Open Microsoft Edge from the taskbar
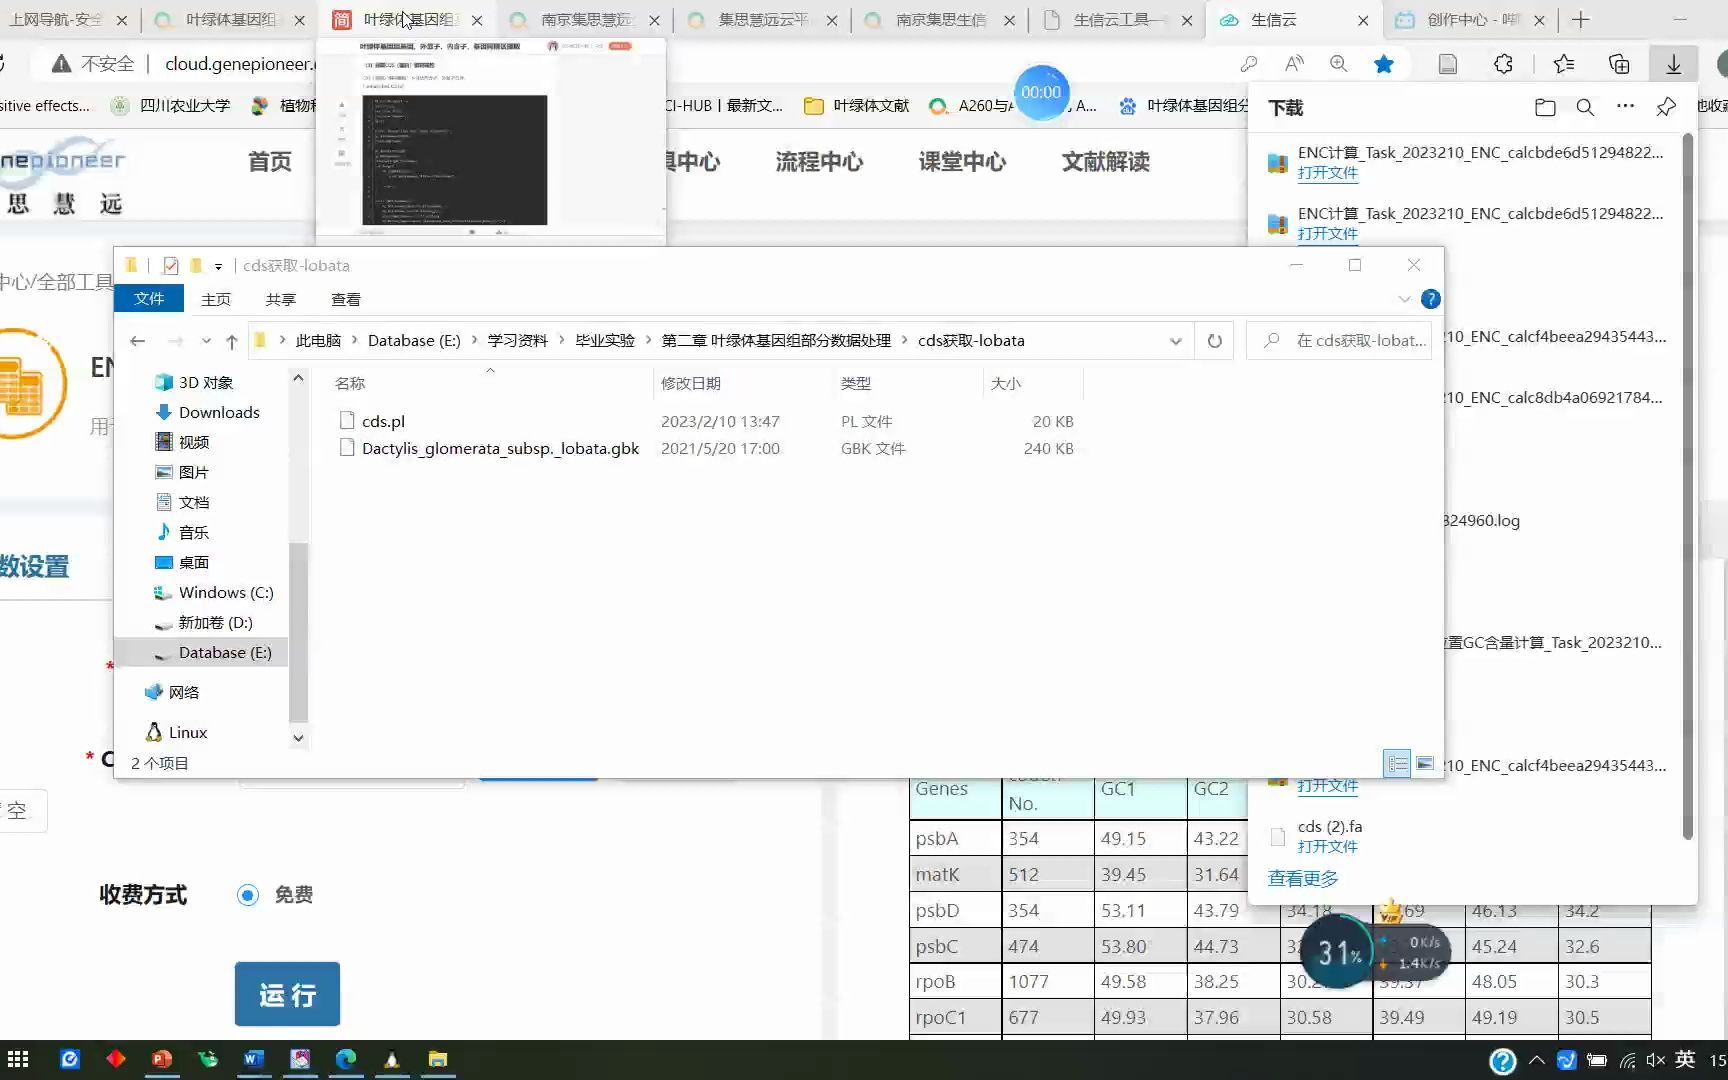 click(346, 1059)
